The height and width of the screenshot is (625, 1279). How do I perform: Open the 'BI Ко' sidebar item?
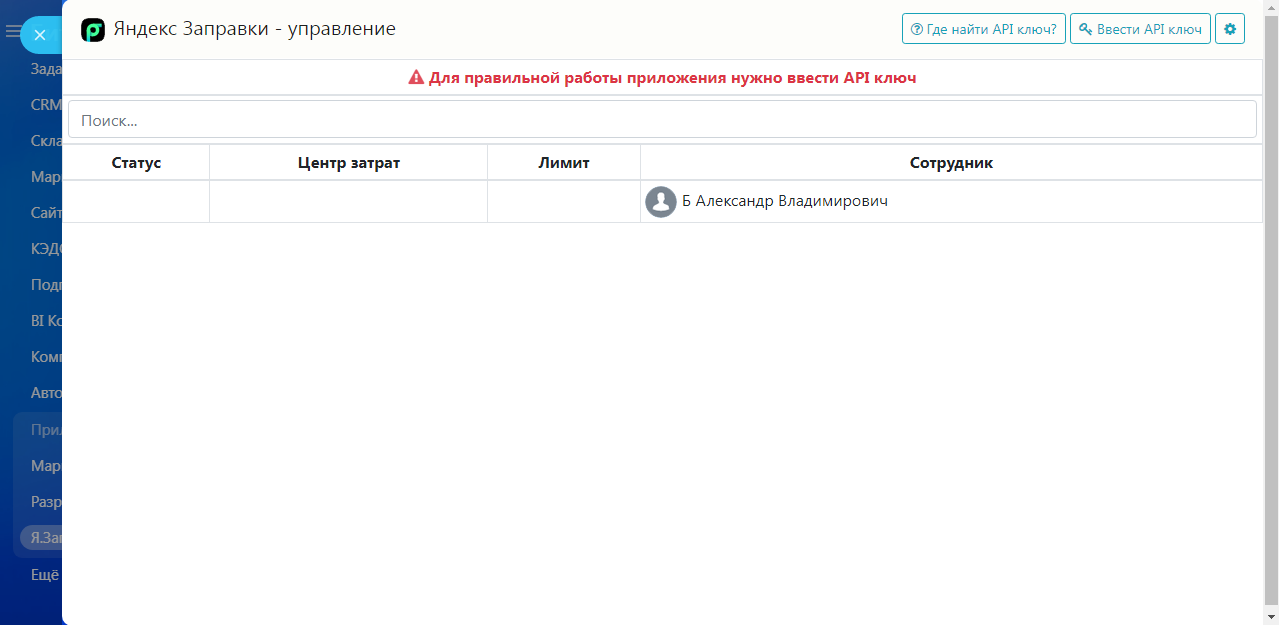pyautogui.click(x=47, y=321)
